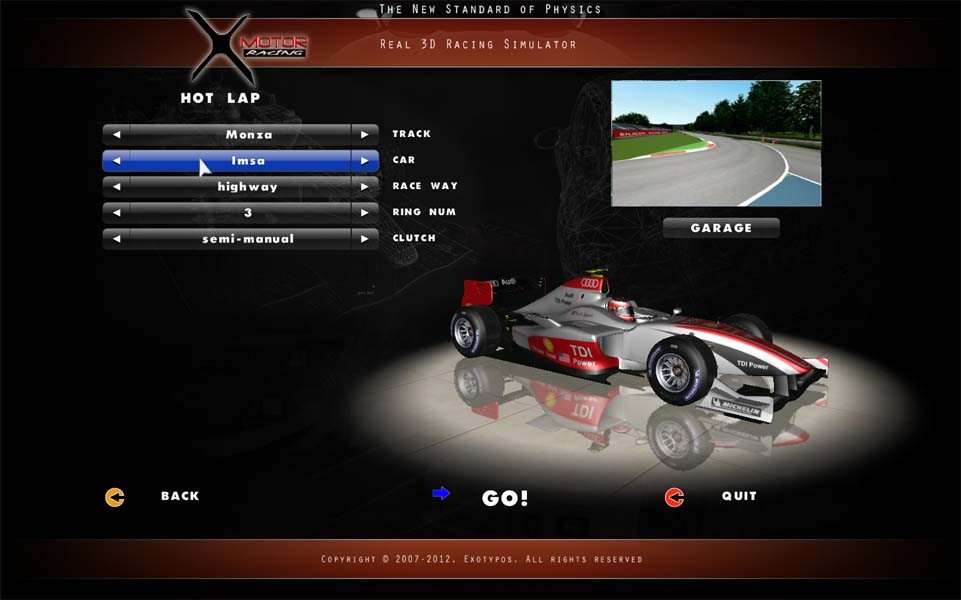961x600 pixels.
Task: Open the Garage
Action: [721, 228]
